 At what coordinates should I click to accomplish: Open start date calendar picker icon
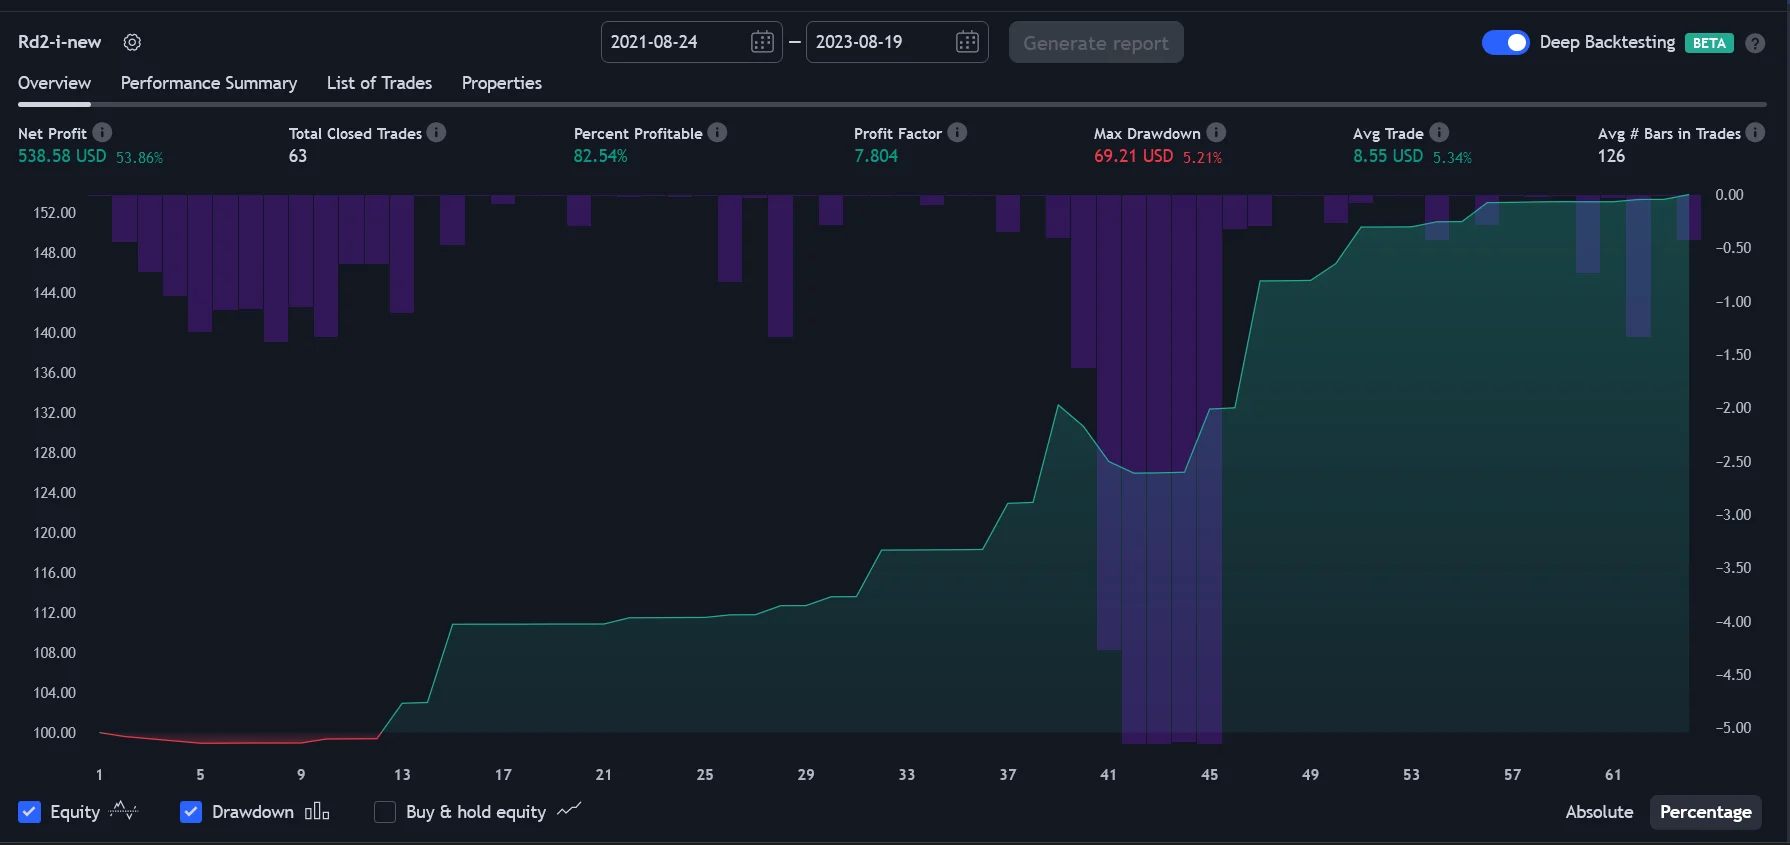click(762, 42)
